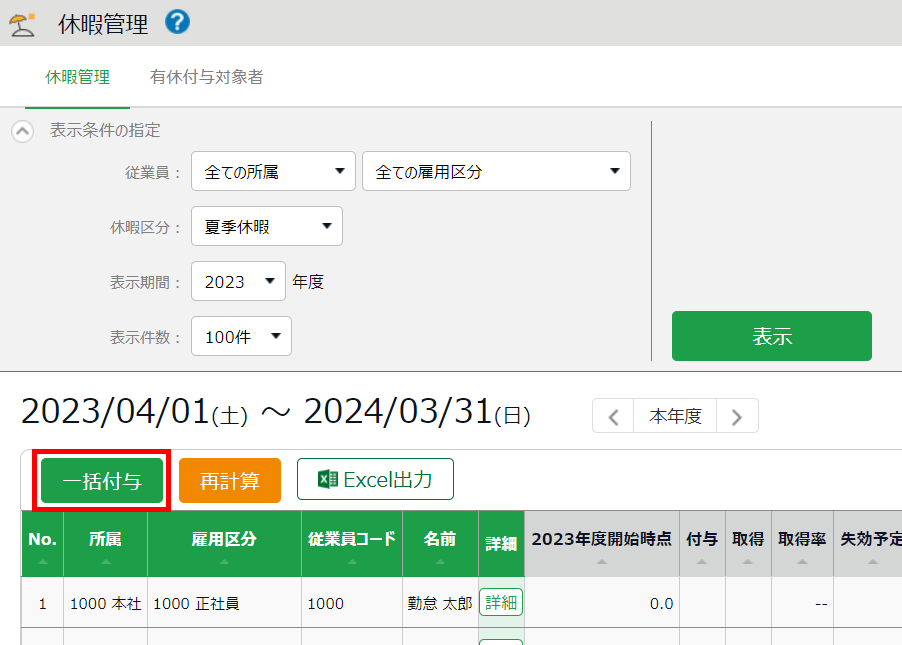Viewport: 902px width, 645px height.
Task: Sort by the 付与 column header
Action: click(x=702, y=544)
